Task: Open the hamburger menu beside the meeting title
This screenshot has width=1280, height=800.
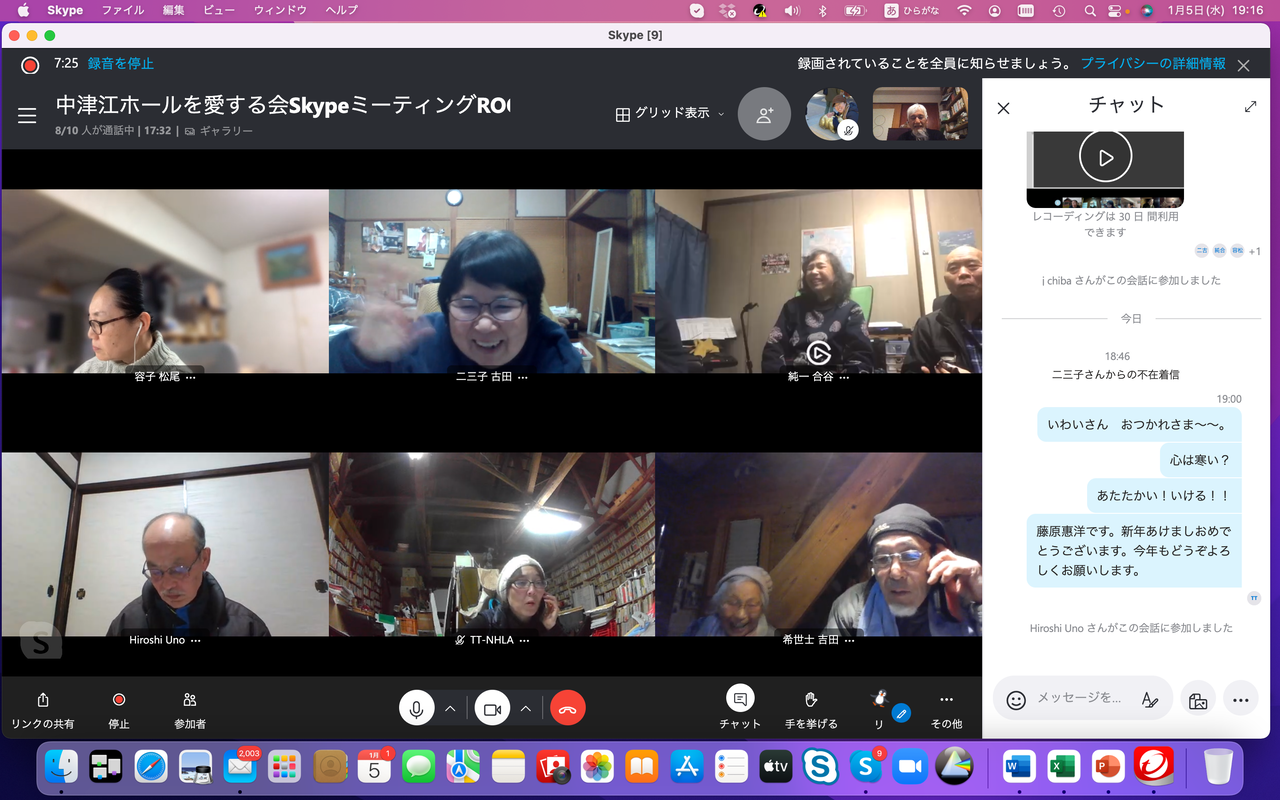Action: coord(27,116)
